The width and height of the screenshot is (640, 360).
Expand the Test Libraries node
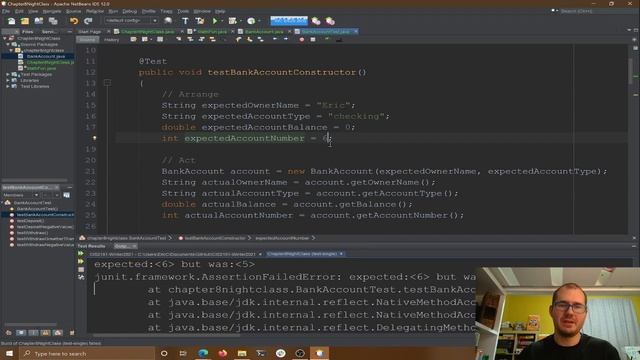tap(8, 86)
